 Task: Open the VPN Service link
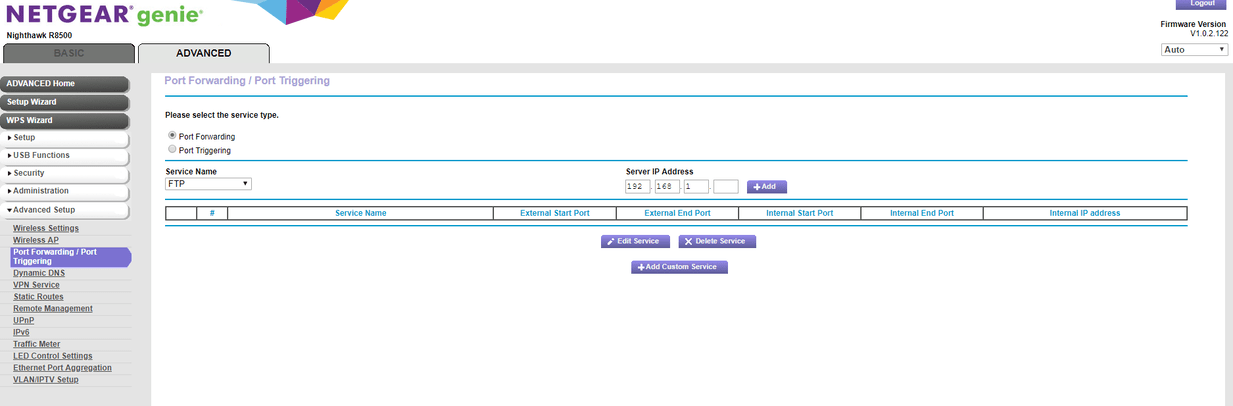click(x=36, y=285)
